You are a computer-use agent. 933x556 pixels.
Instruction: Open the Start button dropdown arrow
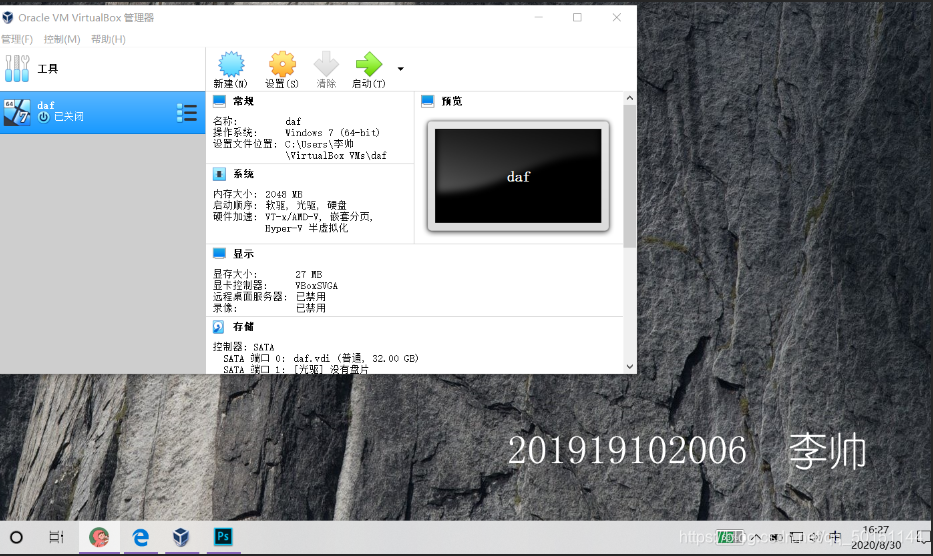pyautogui.click(x=400, y=69)
